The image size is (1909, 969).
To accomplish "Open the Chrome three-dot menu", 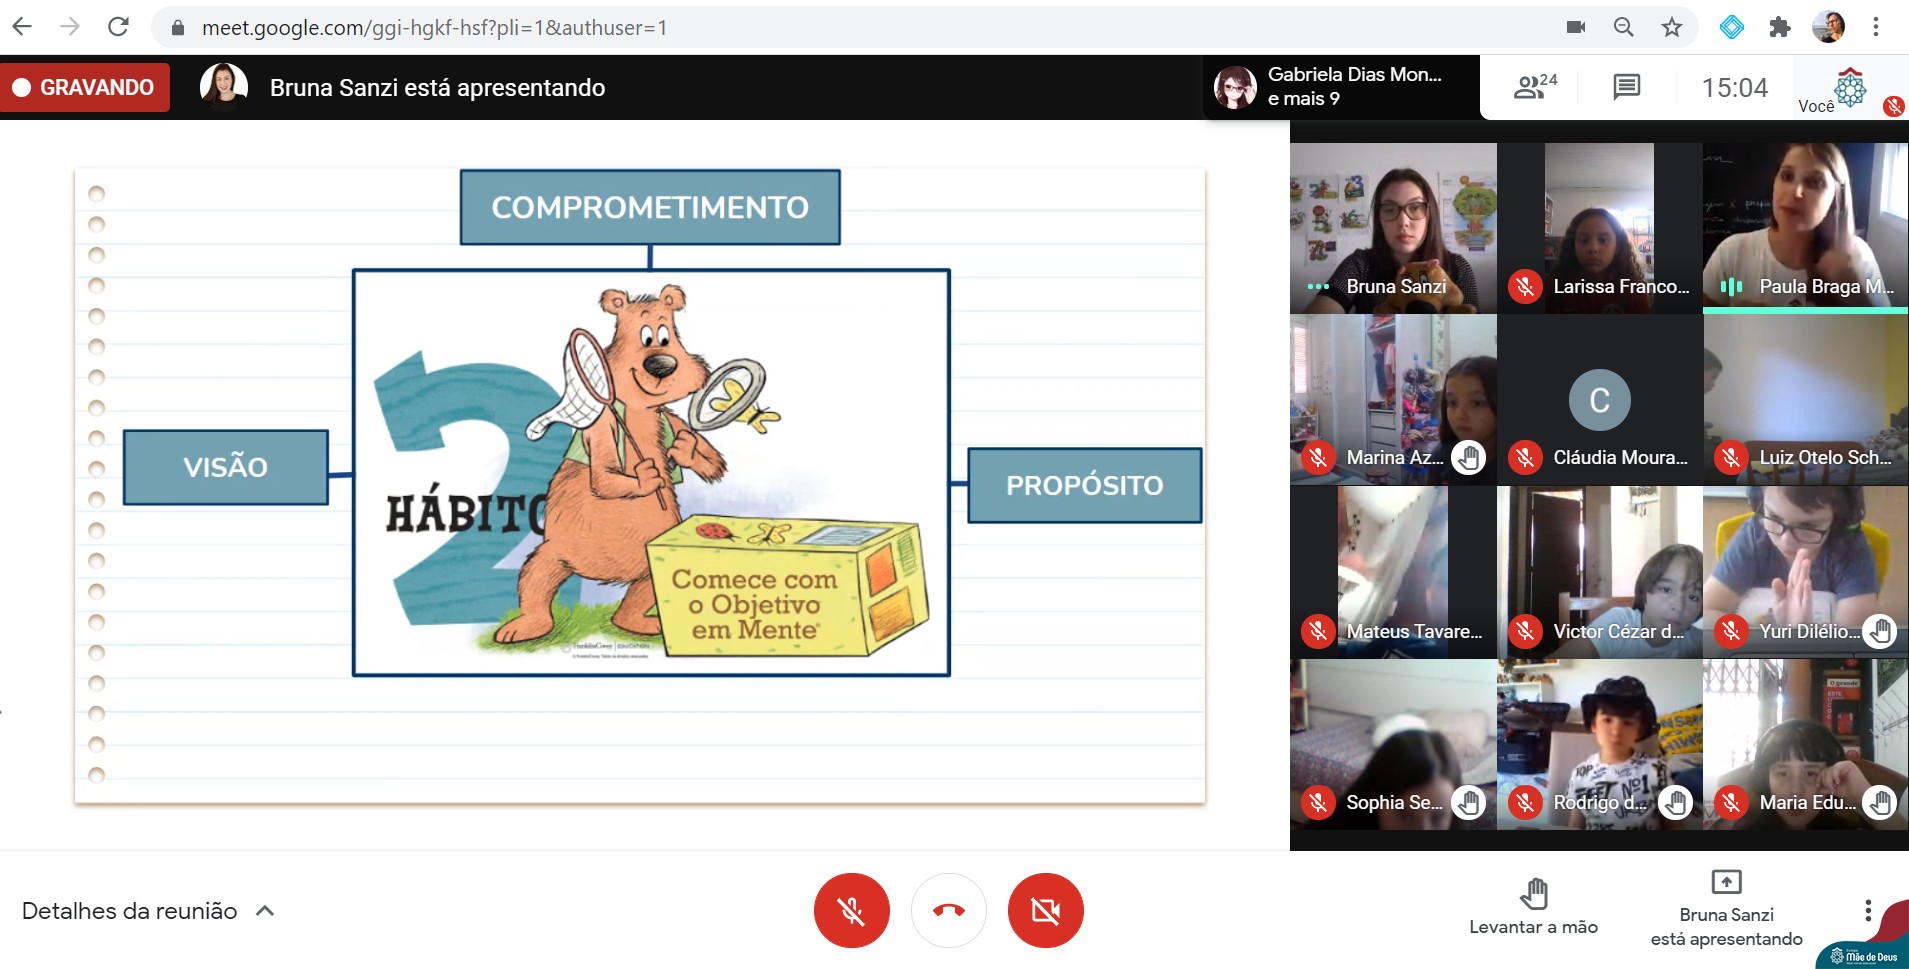I will point(1876,27).
